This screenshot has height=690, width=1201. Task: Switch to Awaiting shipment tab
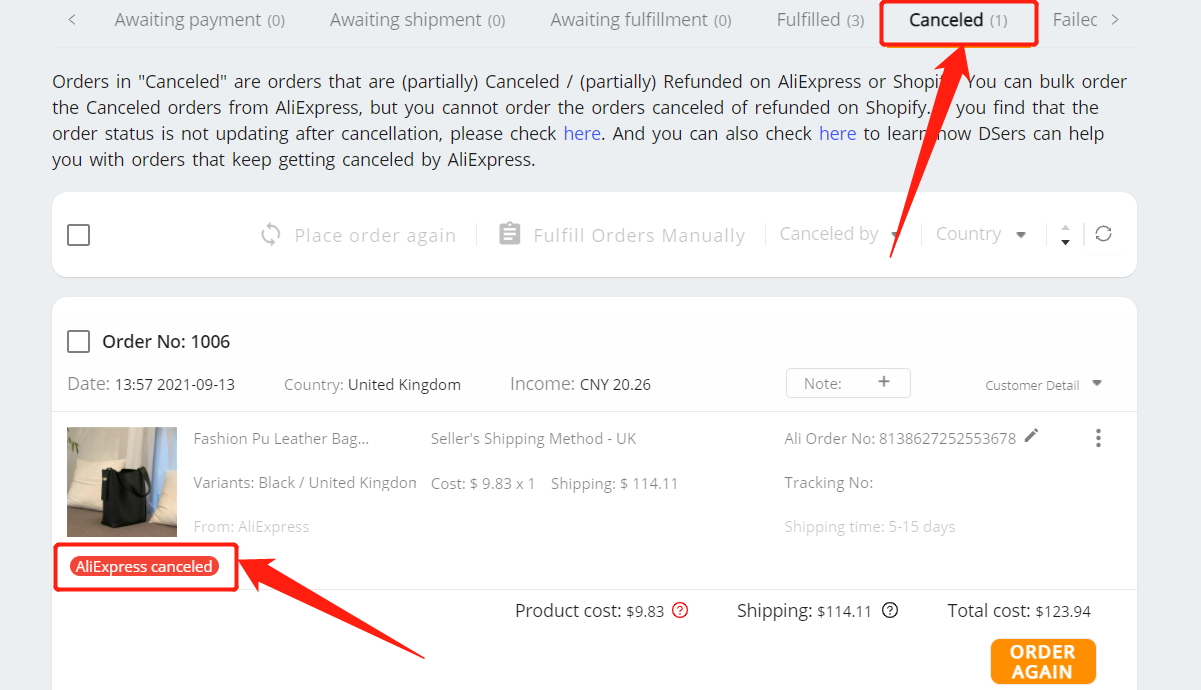click(x=417, y=20)
